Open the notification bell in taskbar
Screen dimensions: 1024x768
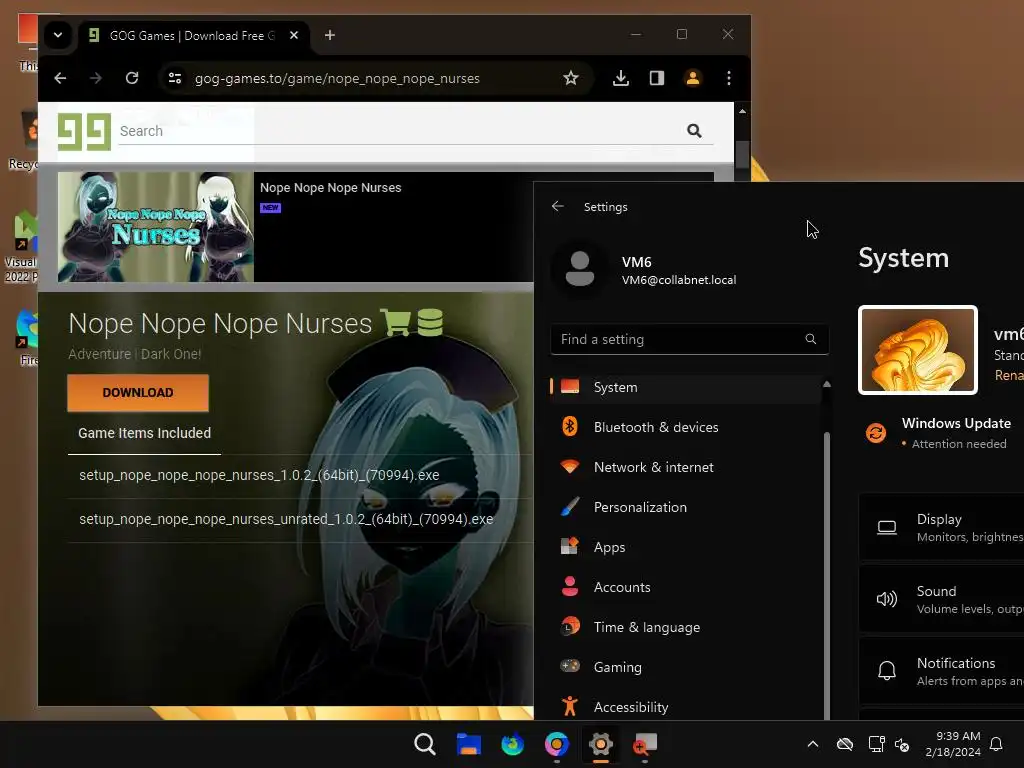pyautogui.click(x=996, y=744)
